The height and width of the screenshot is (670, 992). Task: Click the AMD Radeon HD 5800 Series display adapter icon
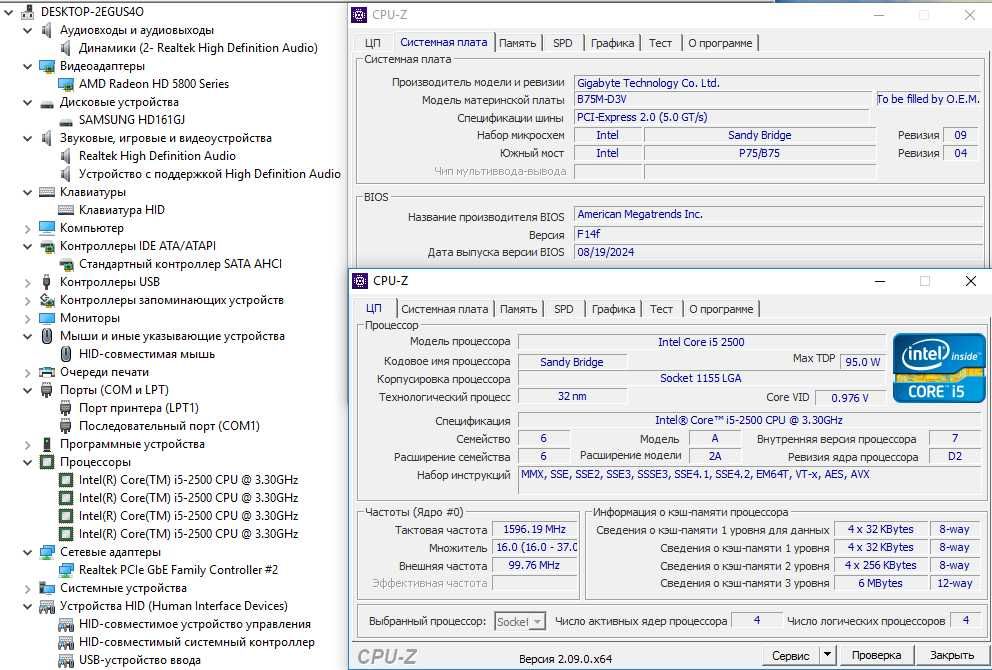(66, 84)
